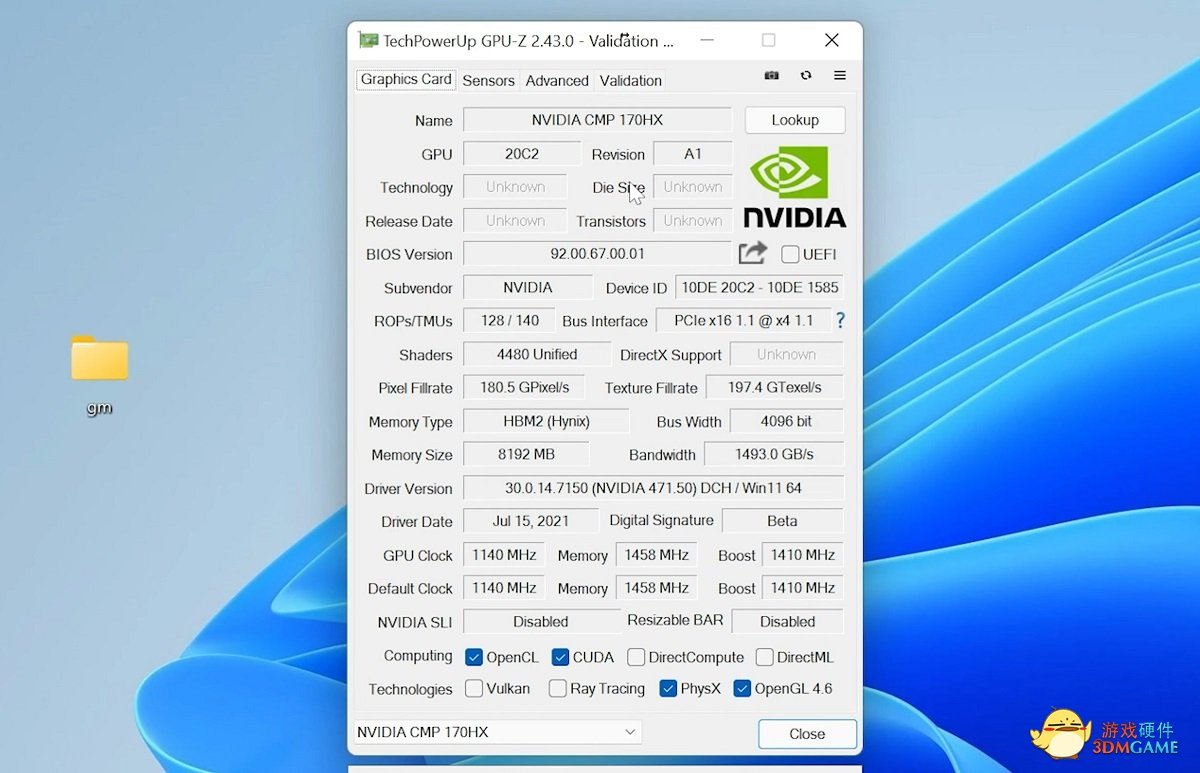Toggle the DirectCompute checkbox
The height and width of the screenshot is (773, 1200).
(636, 657)
